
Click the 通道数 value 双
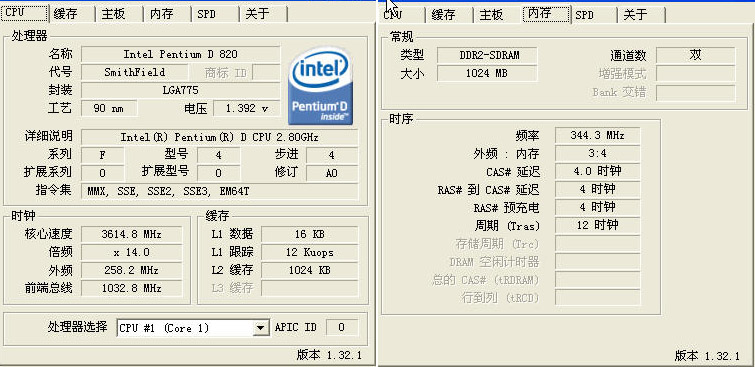pos(696,55)
